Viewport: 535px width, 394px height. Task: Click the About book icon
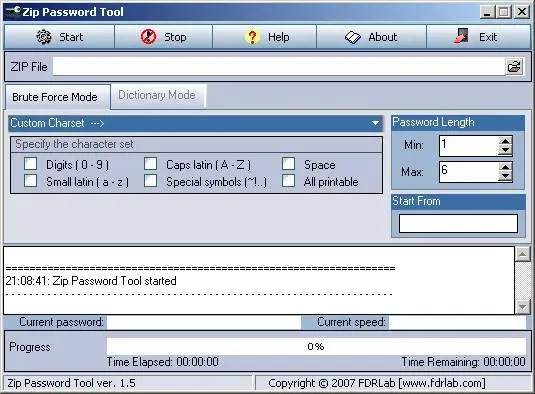click(352, 37)
